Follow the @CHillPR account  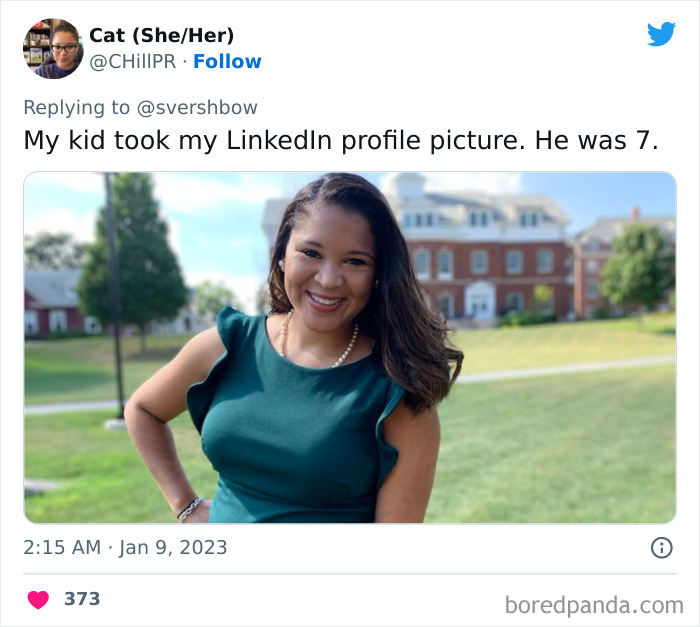[x=227, y=61]
